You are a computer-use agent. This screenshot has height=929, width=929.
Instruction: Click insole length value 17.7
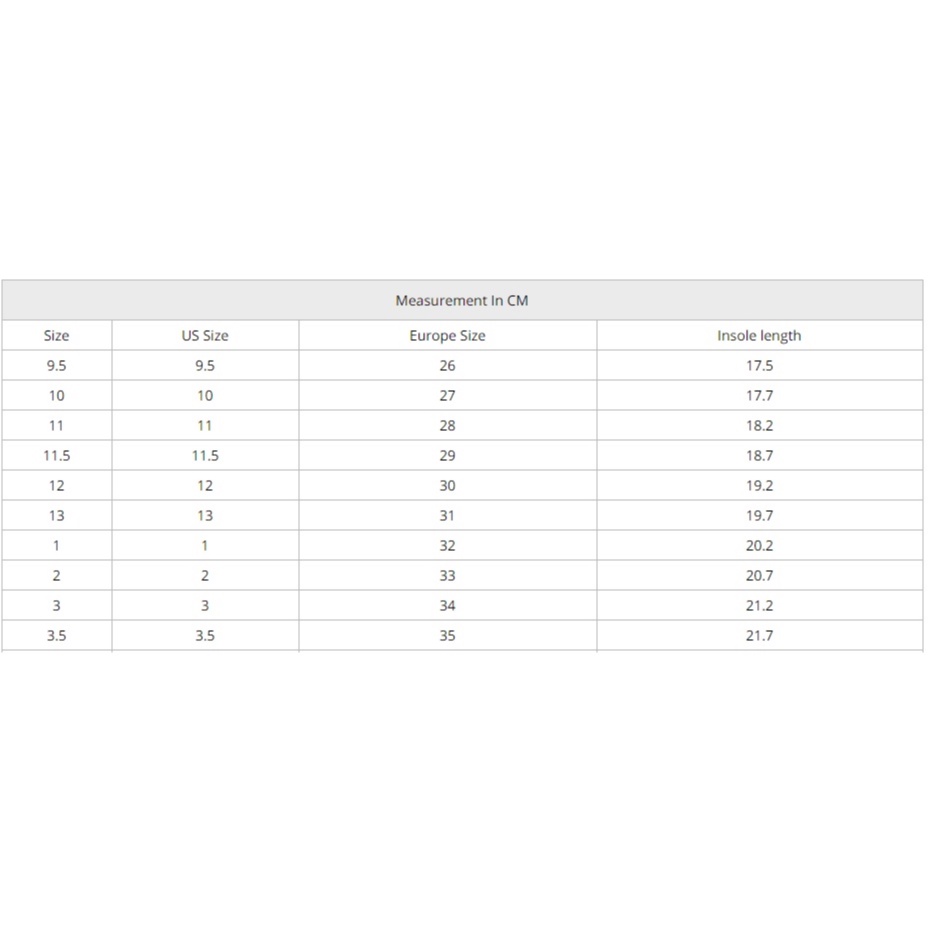759,396
